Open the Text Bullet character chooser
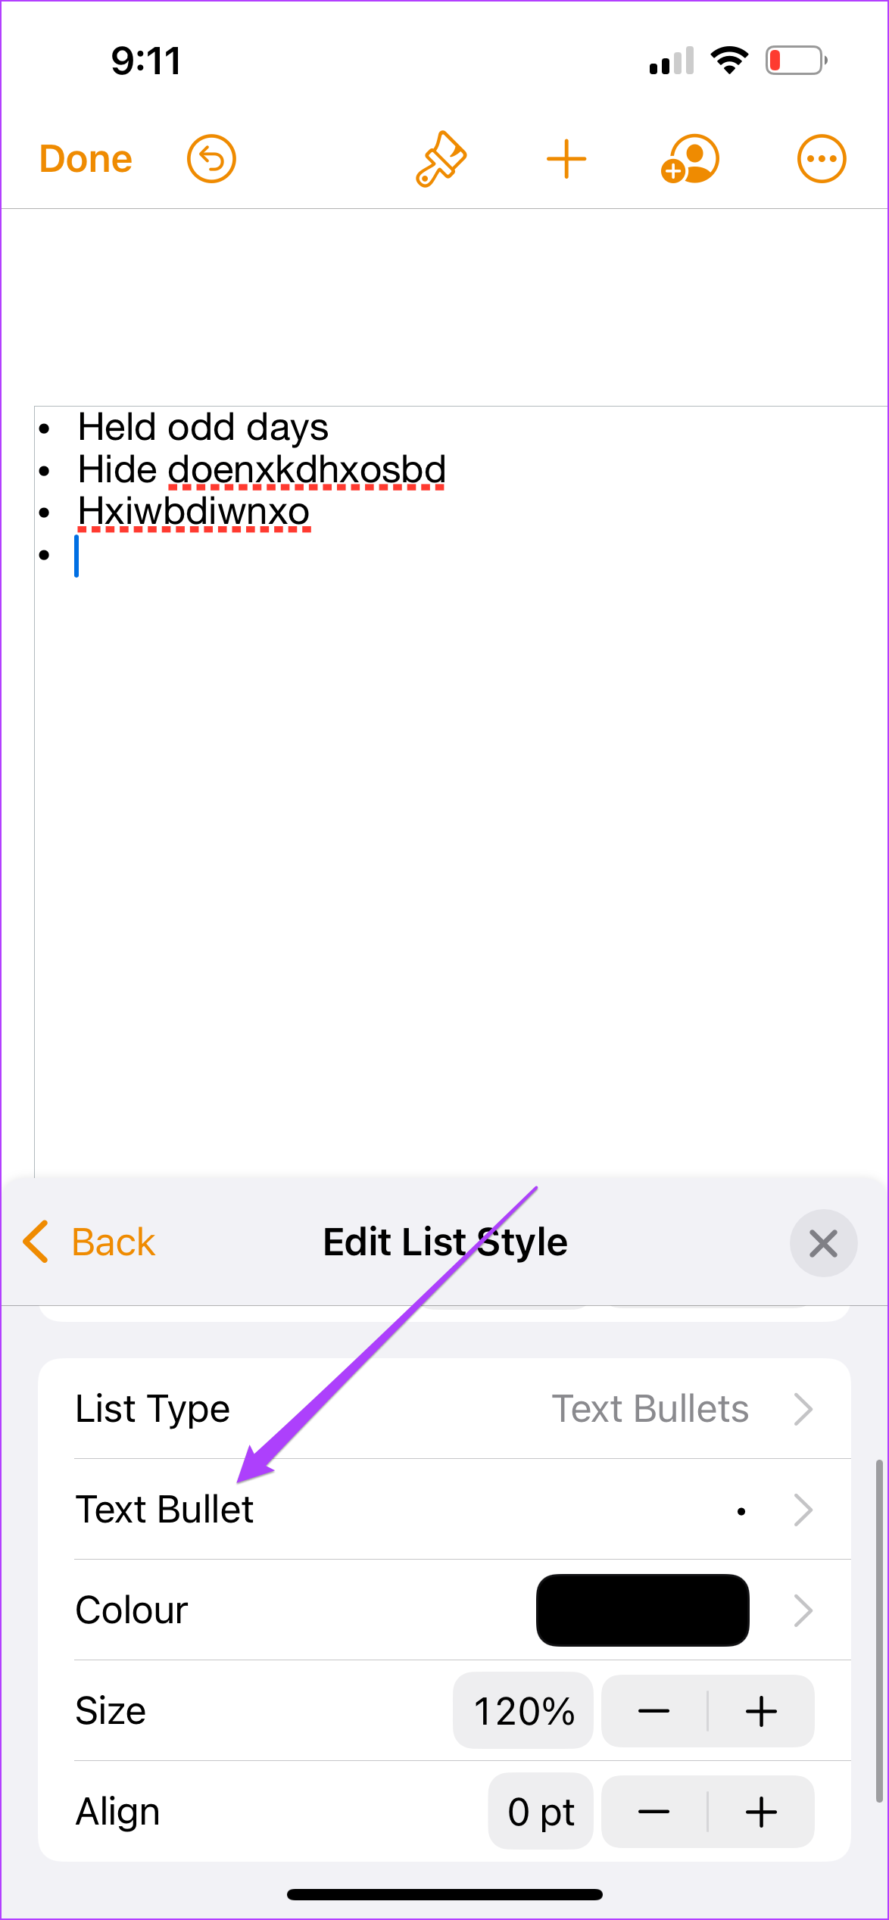This screenshot has width=889, height=1920. click(444, 1509)
